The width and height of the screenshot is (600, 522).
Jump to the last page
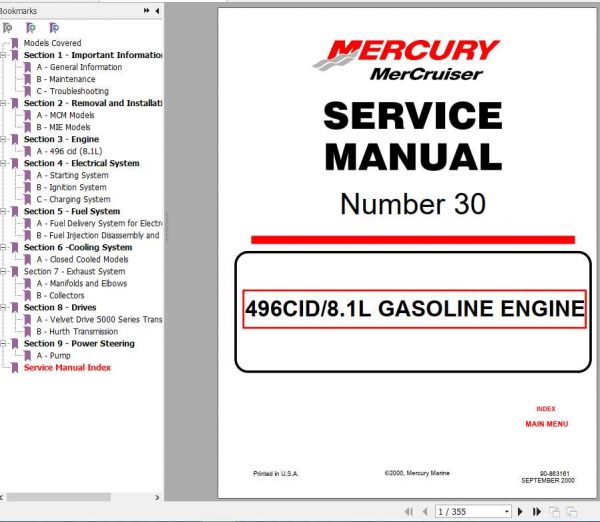tap(537, 511)
